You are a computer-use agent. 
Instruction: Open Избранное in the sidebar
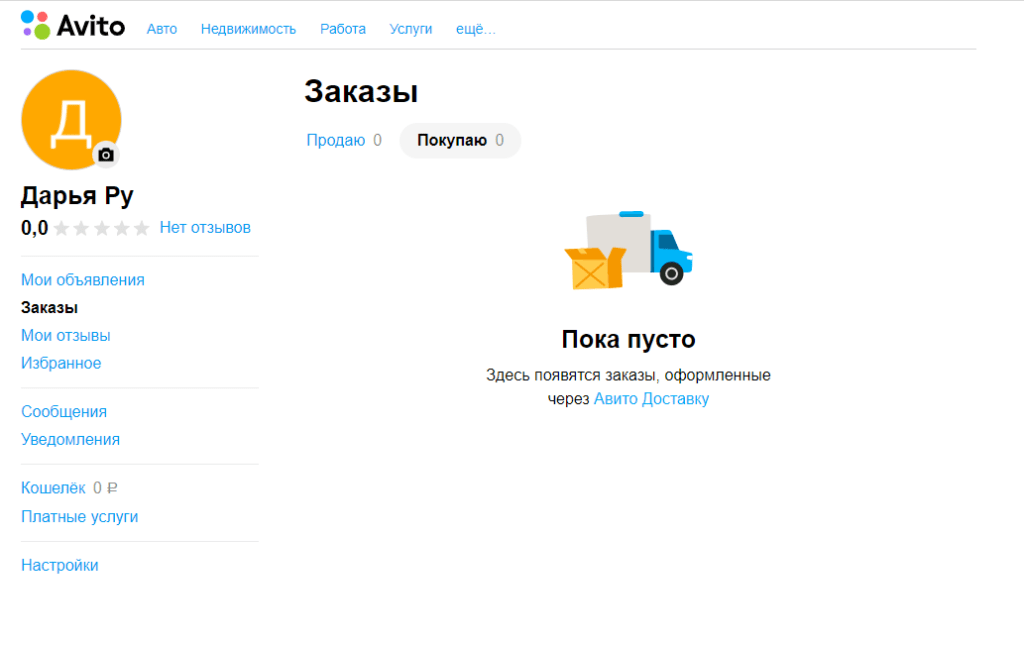click(x=61, y=363)
